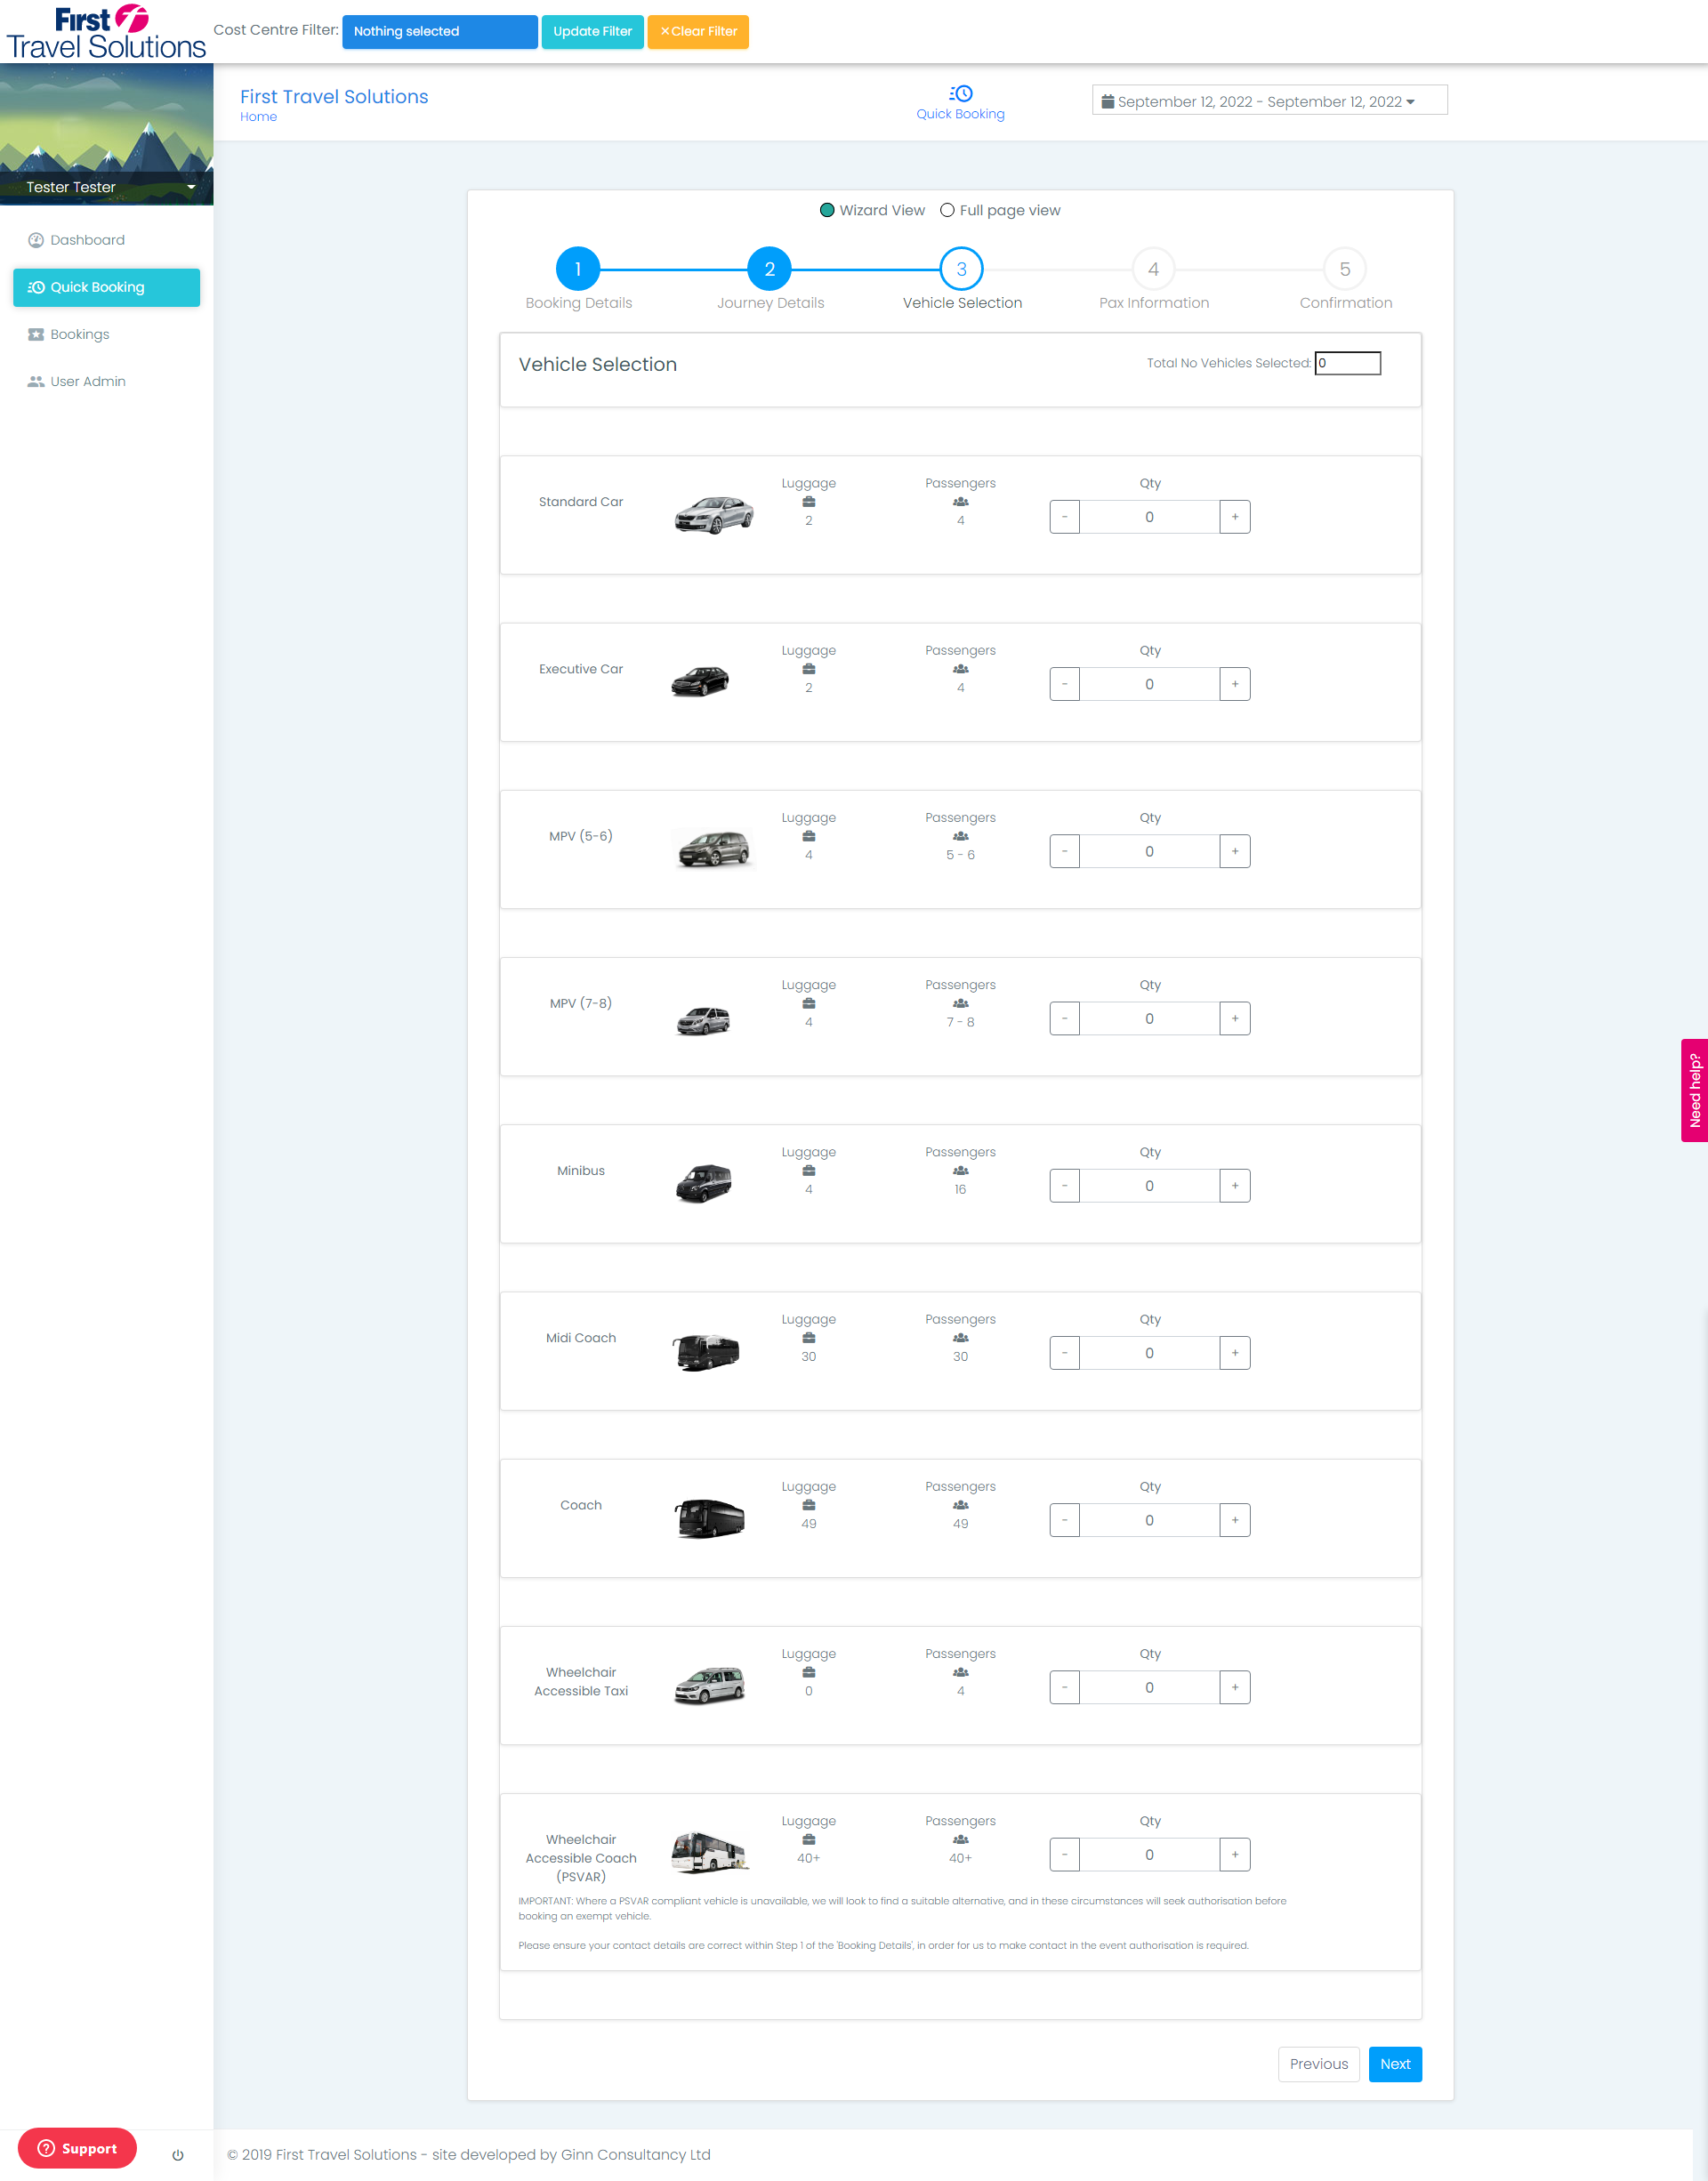Screen dimensions: 1708x2181
Task: Decrease Minibus quantity with minus button
Action: [x=1064, y=1186]
